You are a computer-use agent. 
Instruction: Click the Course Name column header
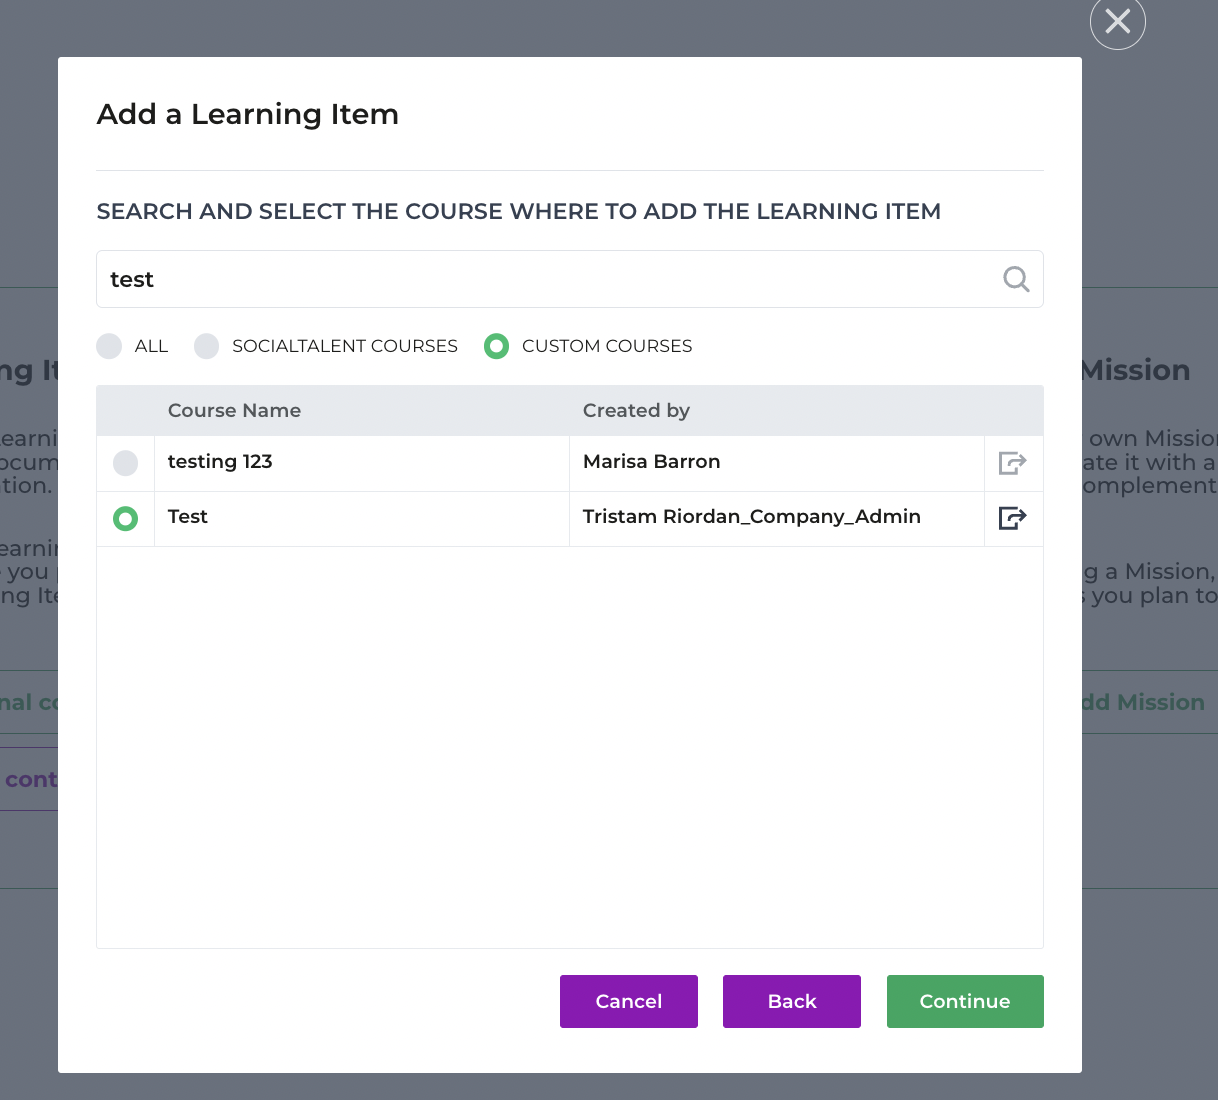(x=234, y=410)
